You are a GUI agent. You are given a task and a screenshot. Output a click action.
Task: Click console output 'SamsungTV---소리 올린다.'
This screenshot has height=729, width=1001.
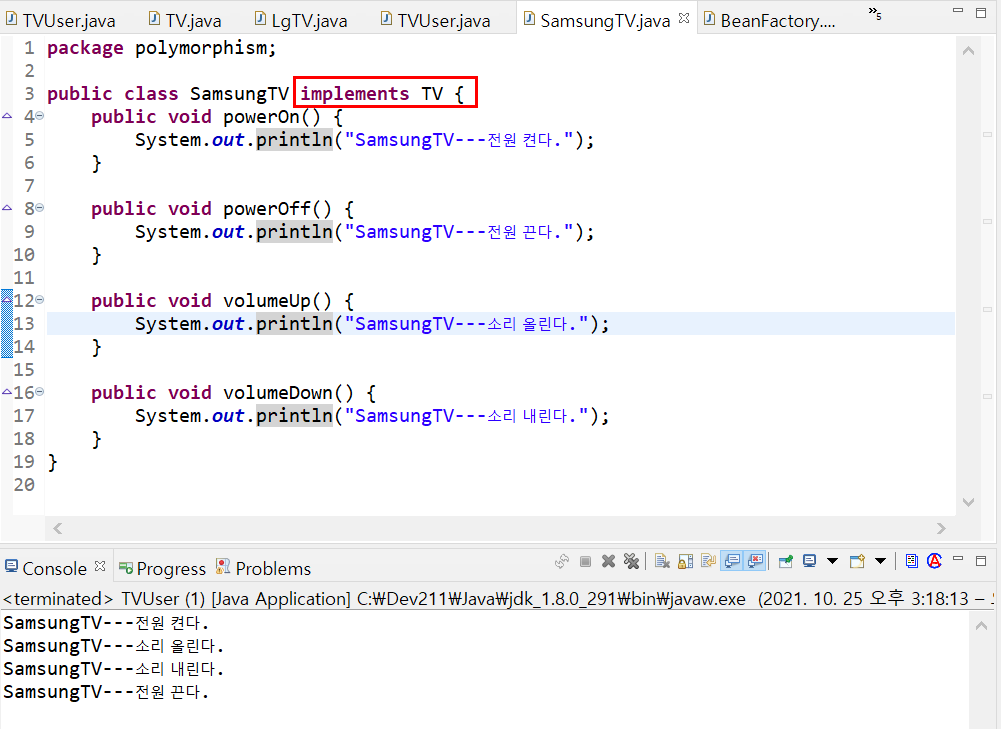(x=114, y=646)
